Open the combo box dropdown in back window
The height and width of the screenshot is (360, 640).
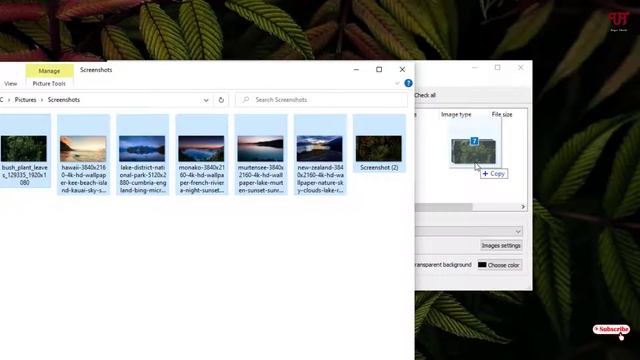[x=518, y=232]
